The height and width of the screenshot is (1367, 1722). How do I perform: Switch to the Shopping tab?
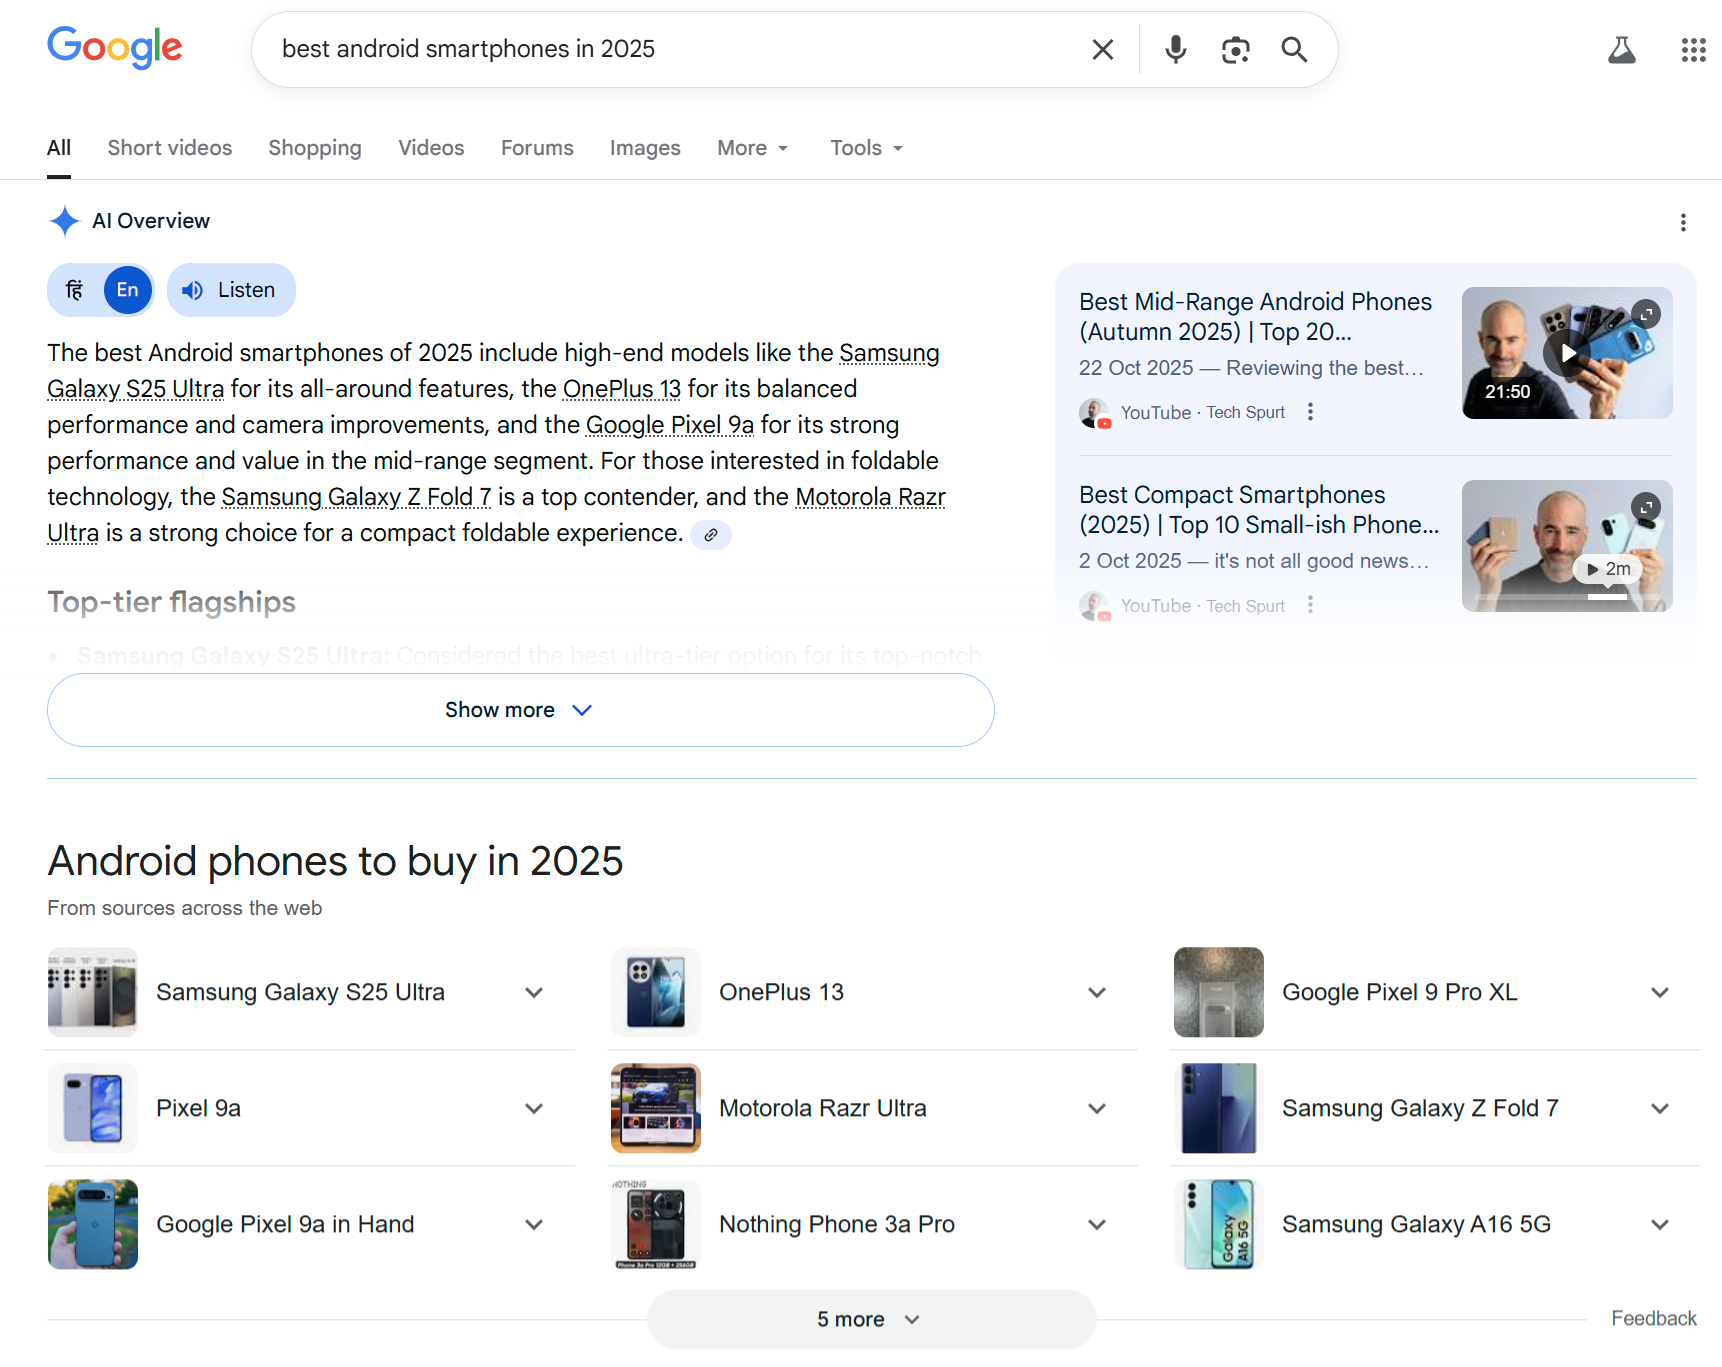click(x=314, y=148)
